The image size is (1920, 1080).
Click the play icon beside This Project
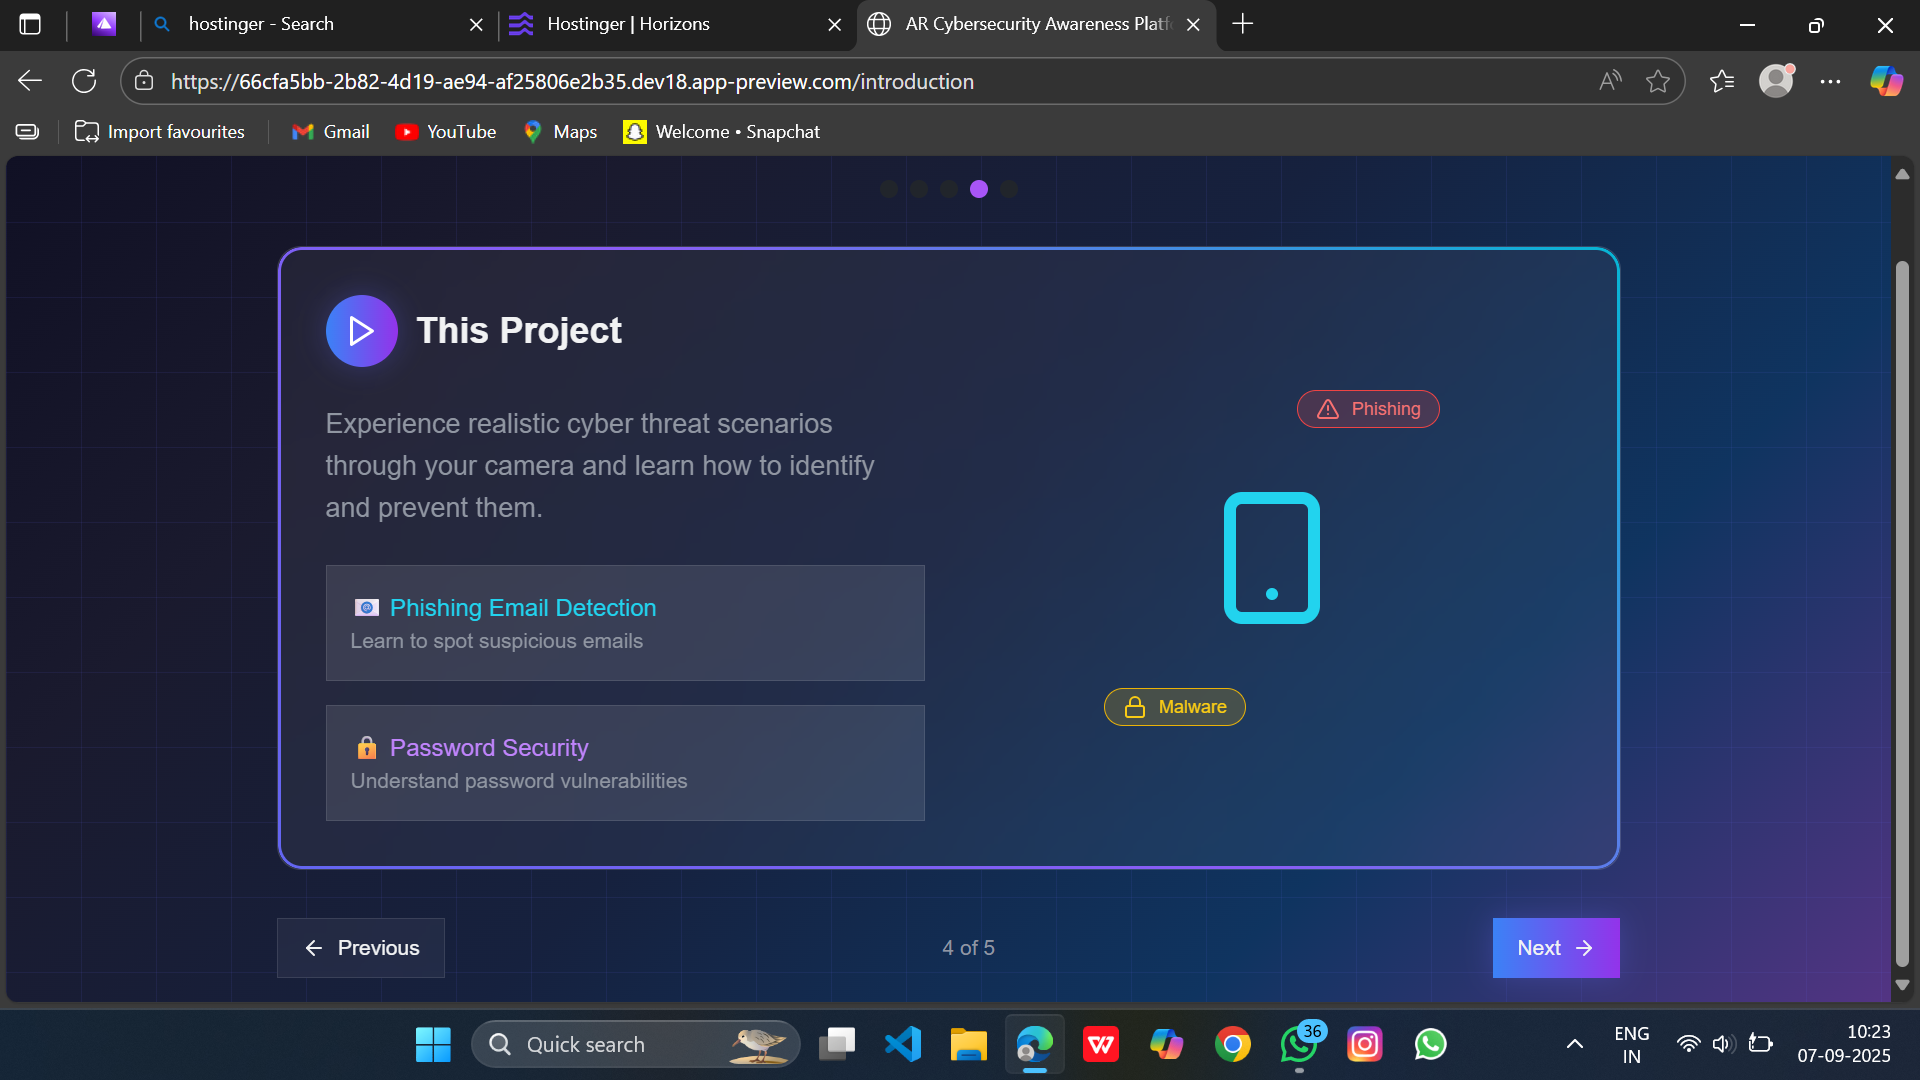pyautogui.click(x=361, y=331)
